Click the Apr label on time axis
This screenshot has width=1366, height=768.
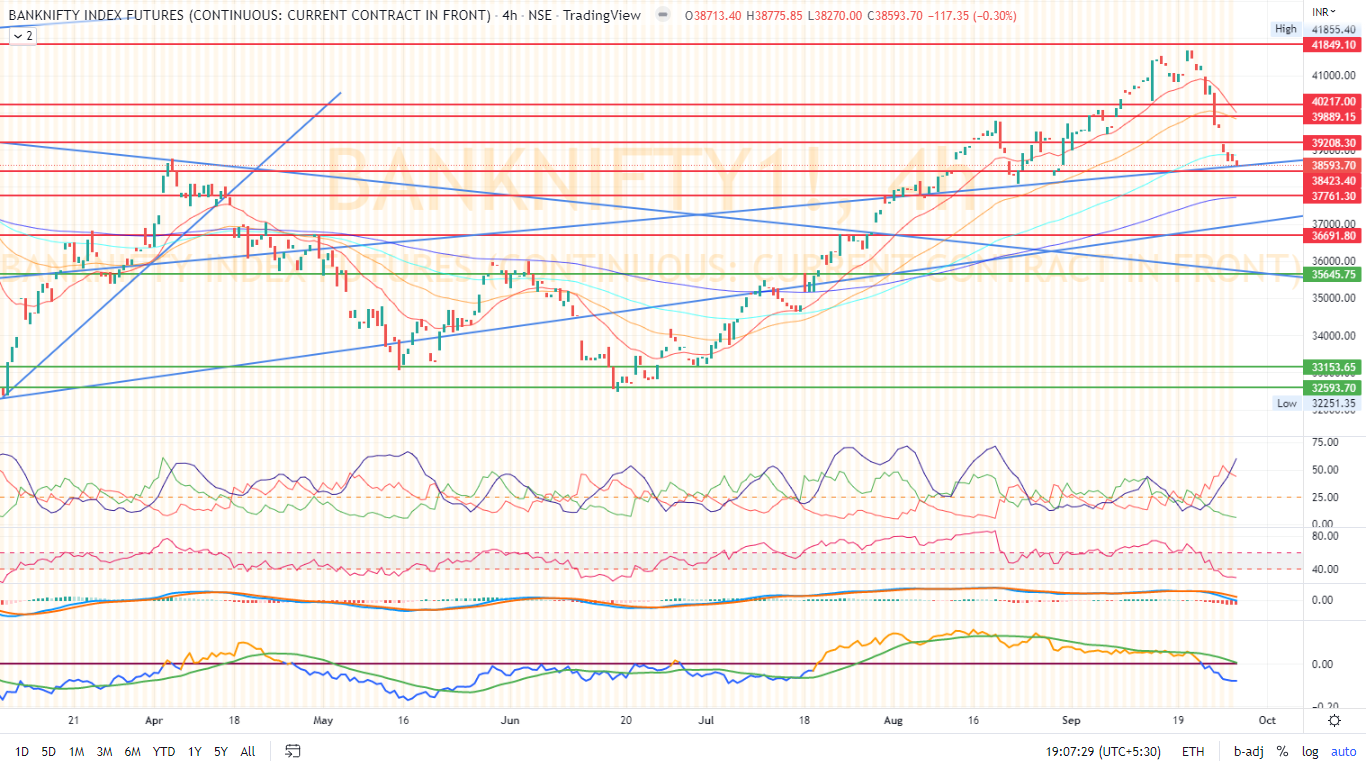(153, 719)
